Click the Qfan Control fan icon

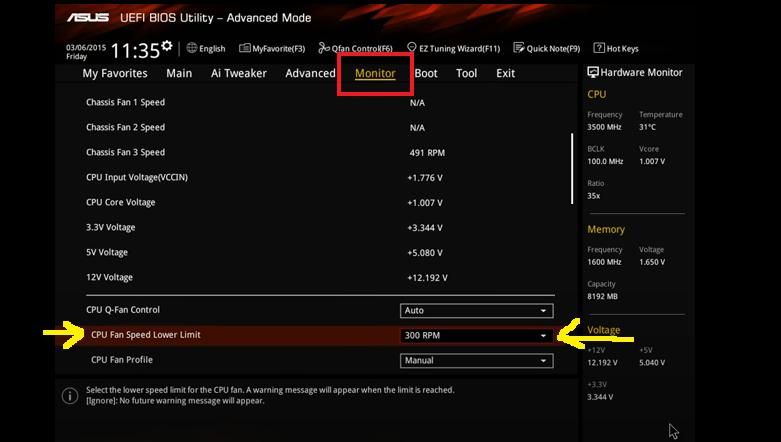(x=324, y=48)
